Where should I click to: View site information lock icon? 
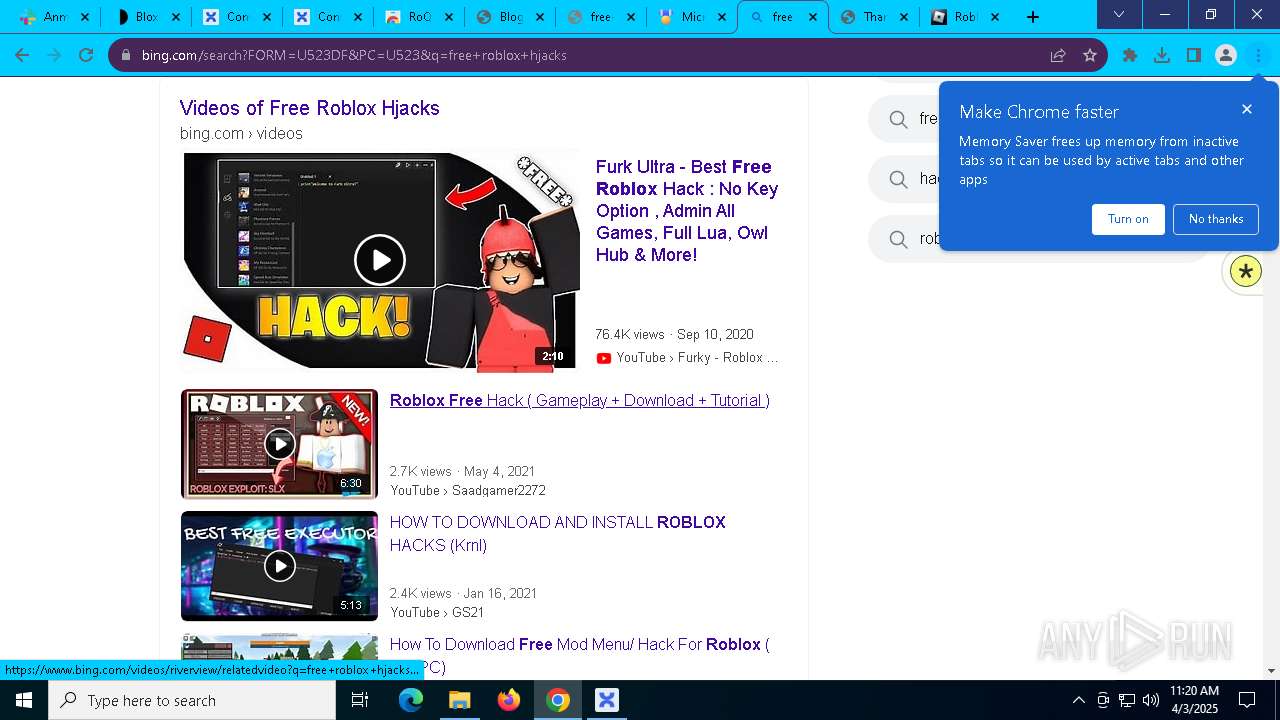coord(126,56)
